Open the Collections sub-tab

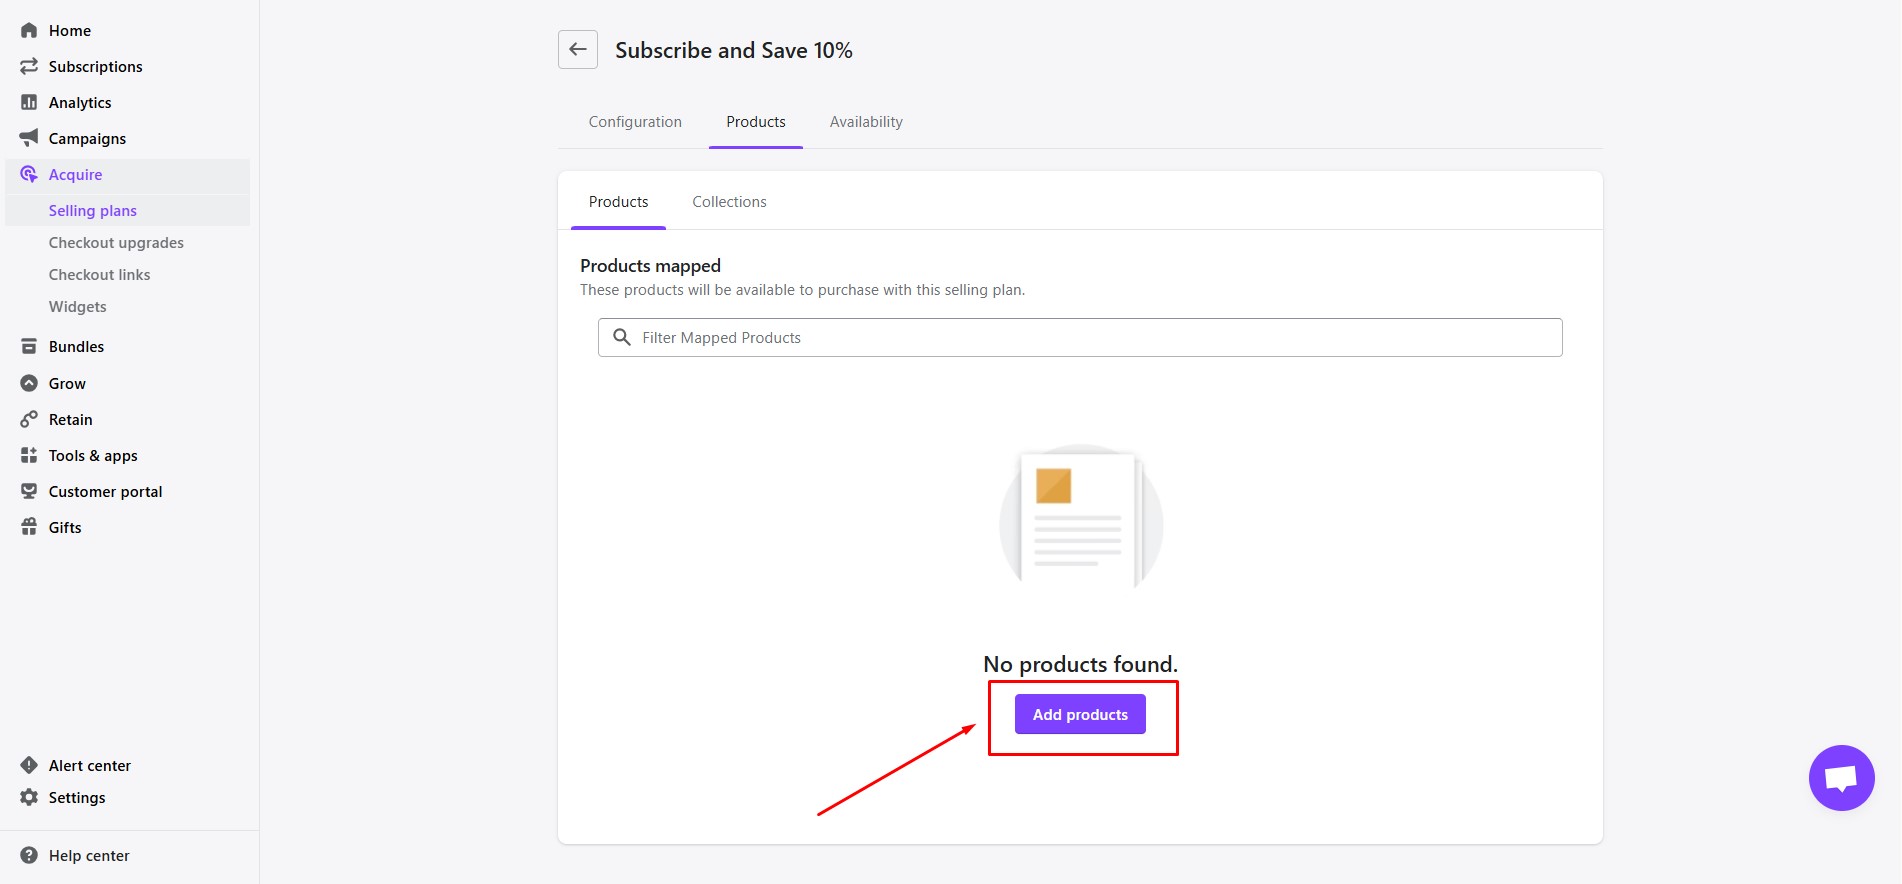click(729, 202)
